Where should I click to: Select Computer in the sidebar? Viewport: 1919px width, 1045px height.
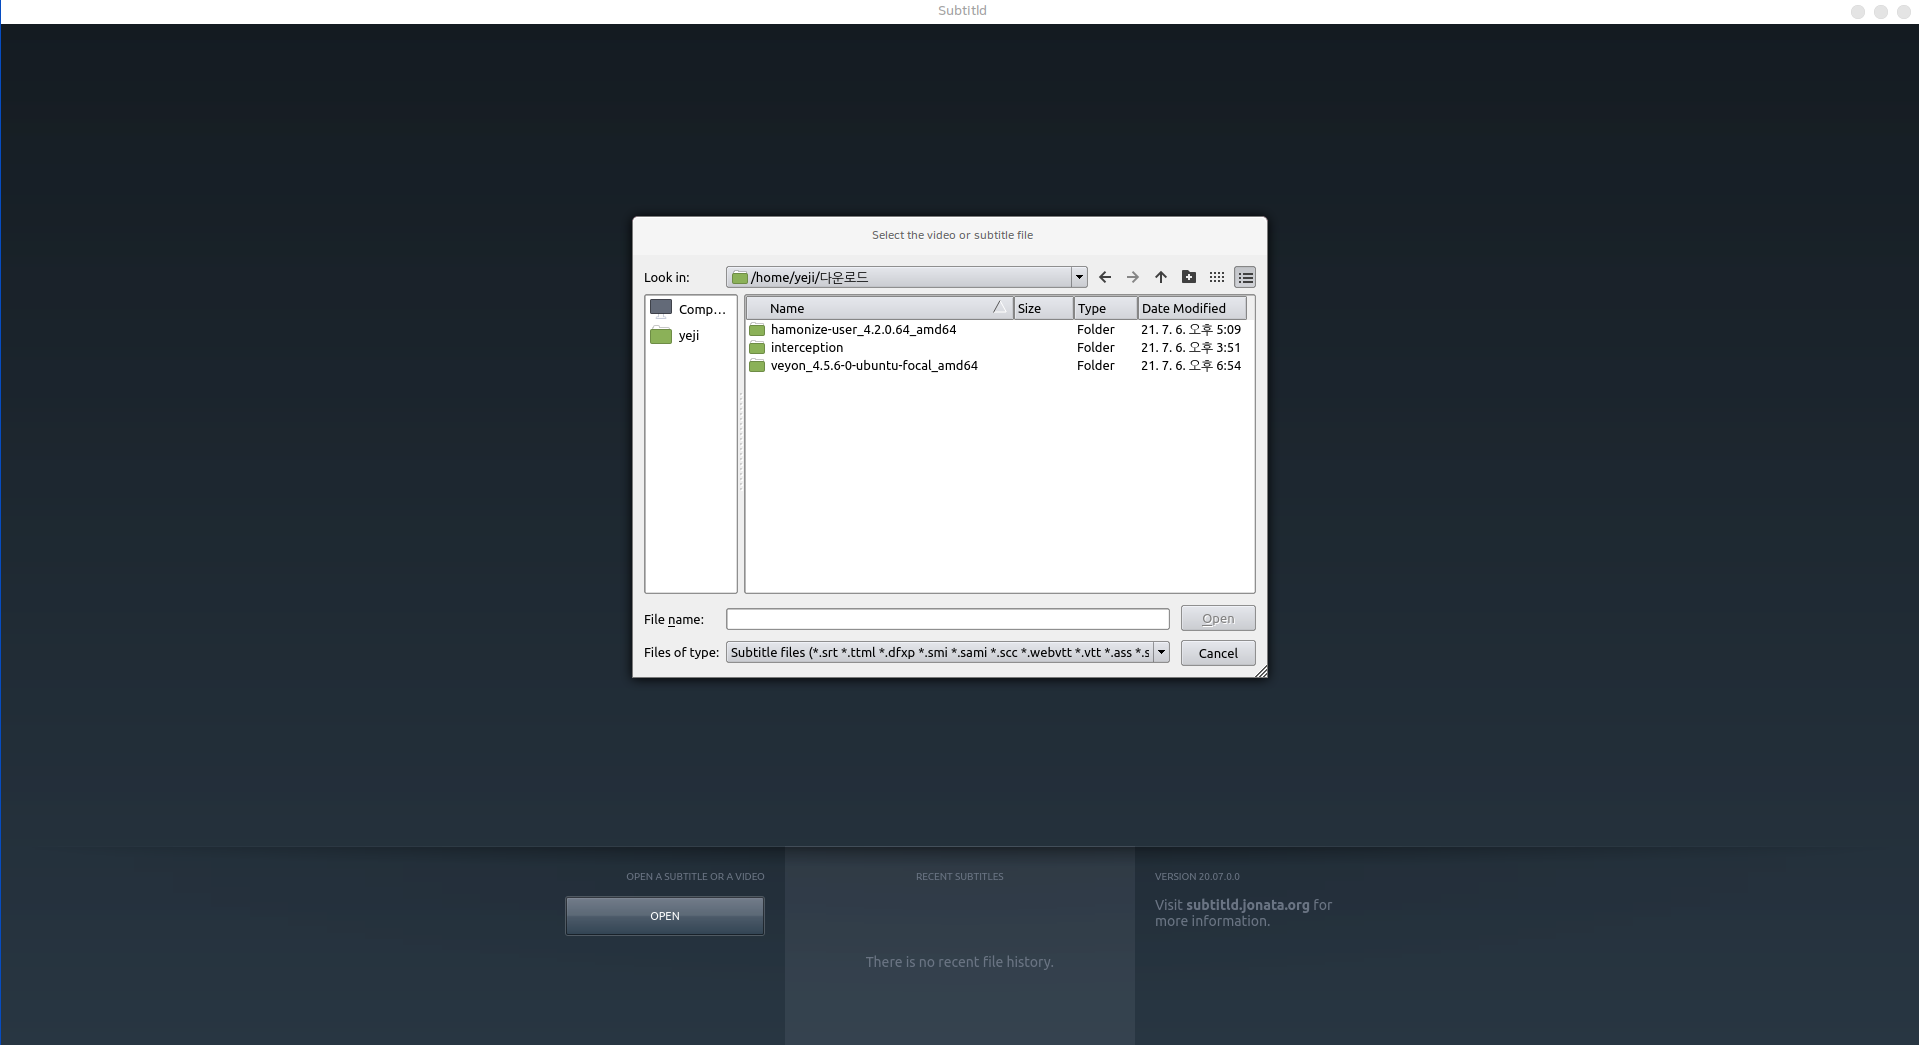pos(690,309)
